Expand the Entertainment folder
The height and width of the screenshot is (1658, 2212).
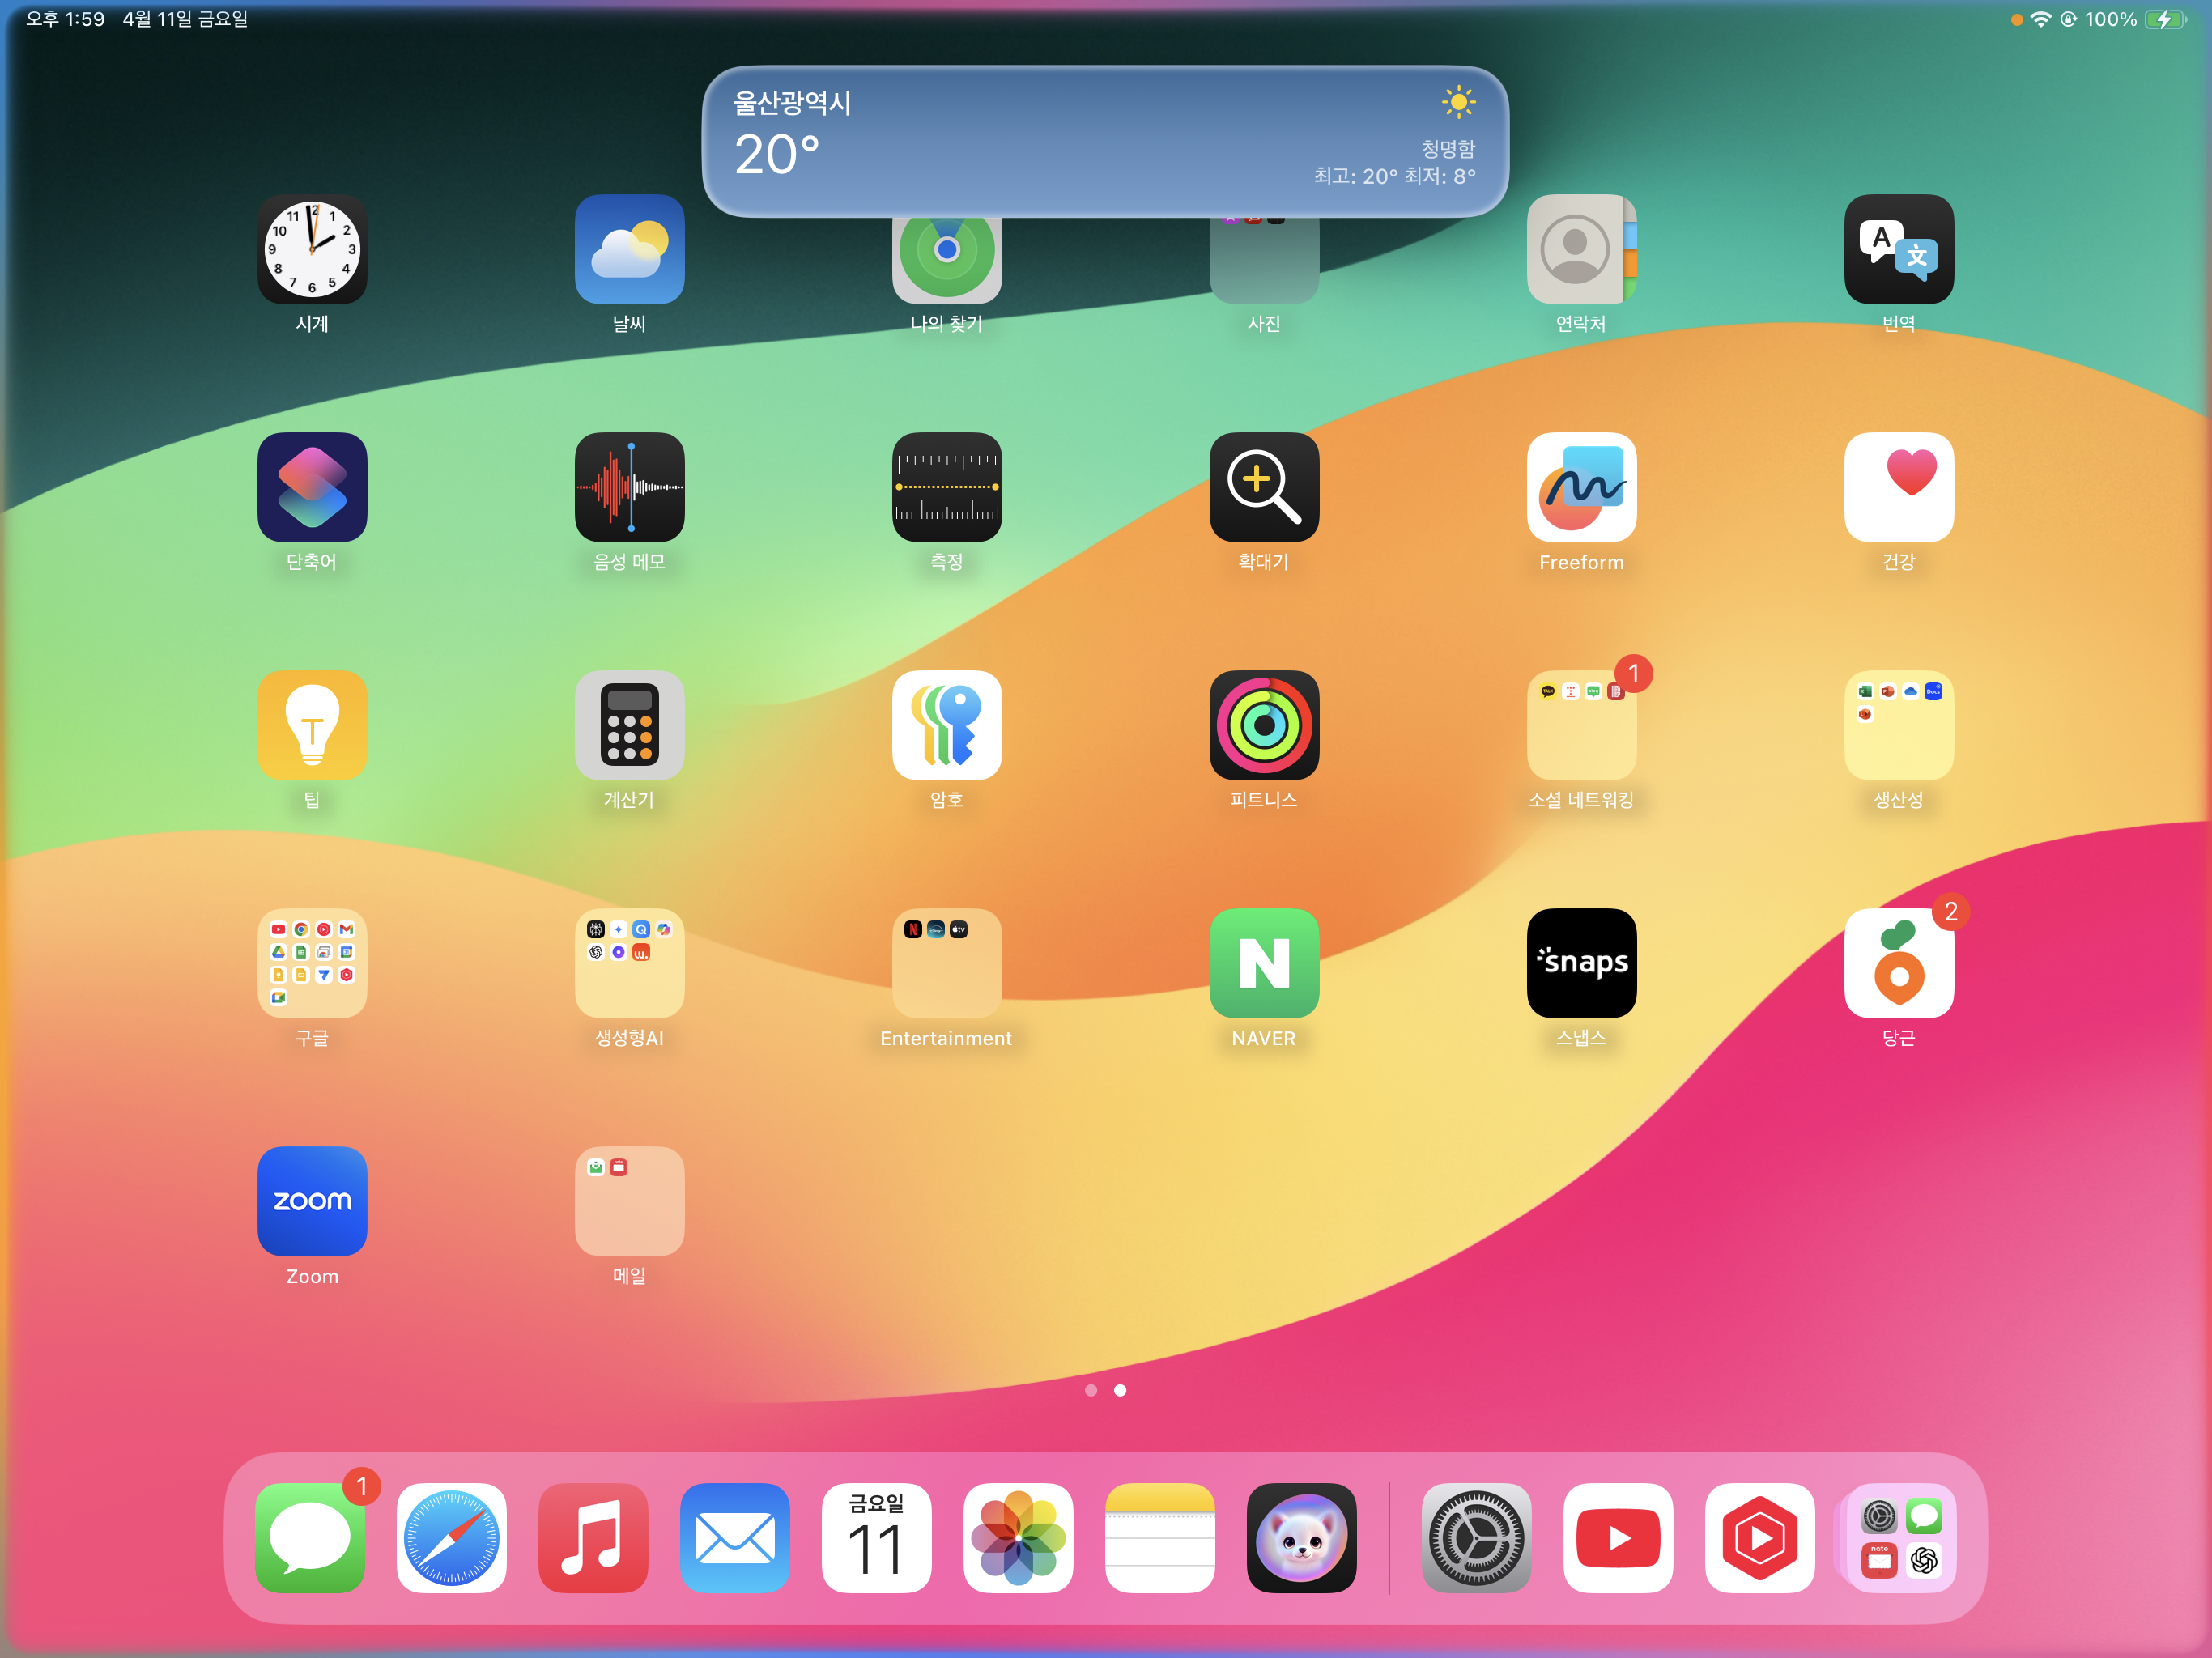click(946, 963)
